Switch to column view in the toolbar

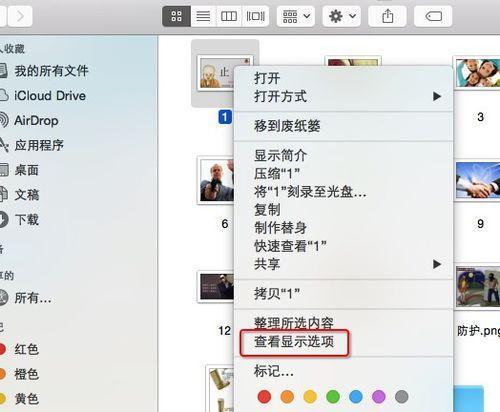[x=229, y=16]
